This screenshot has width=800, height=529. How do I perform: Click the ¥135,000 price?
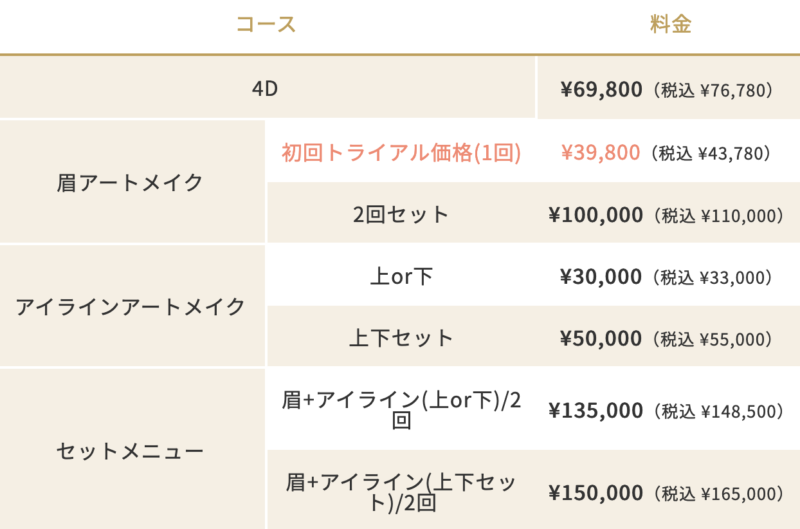(x=595, y=410)
